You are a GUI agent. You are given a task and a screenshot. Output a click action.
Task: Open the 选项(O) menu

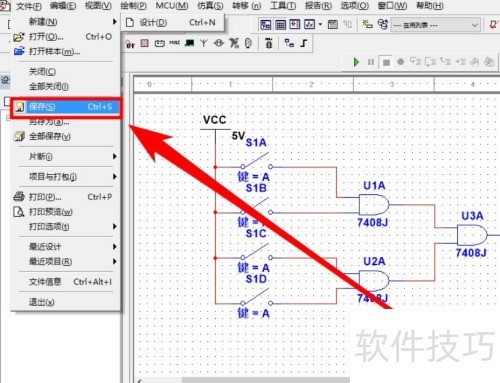[355, 6]
